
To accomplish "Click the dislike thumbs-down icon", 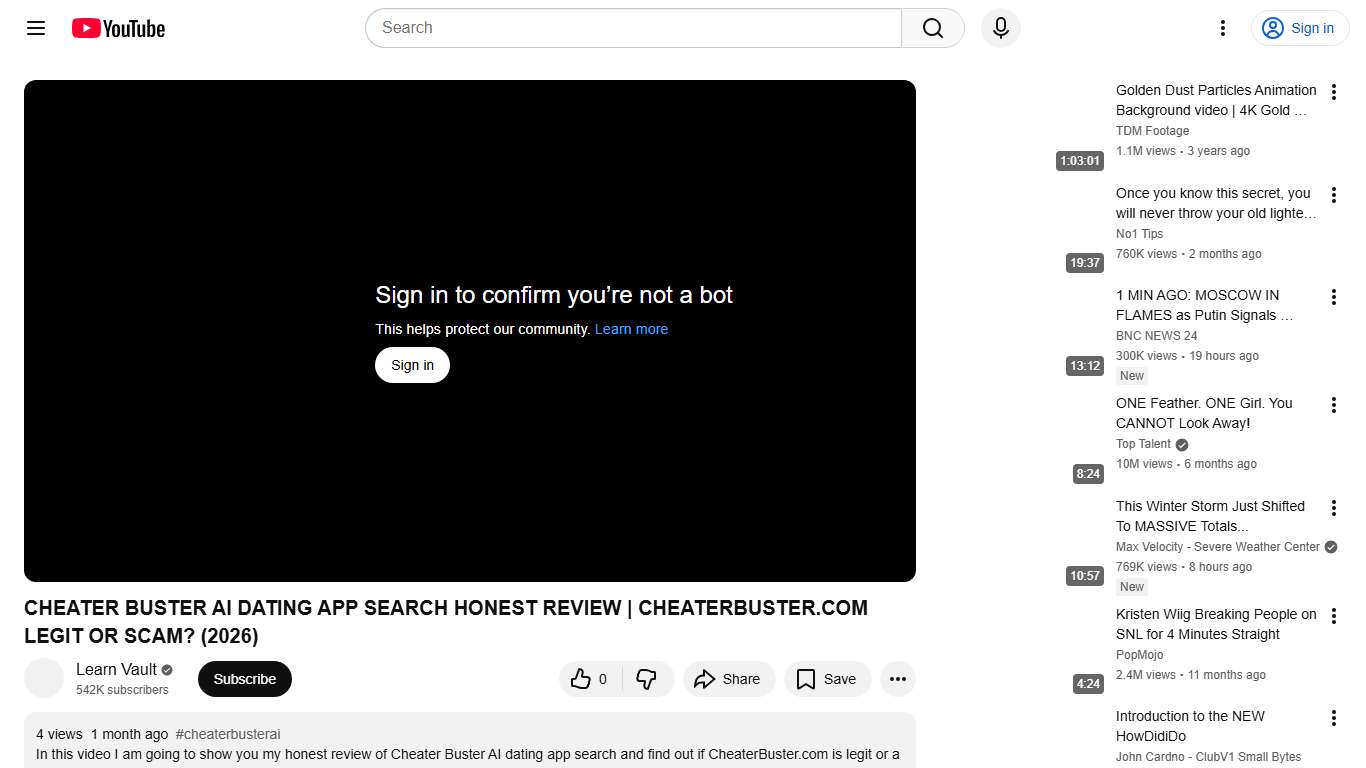I will (x=648, y=678).
